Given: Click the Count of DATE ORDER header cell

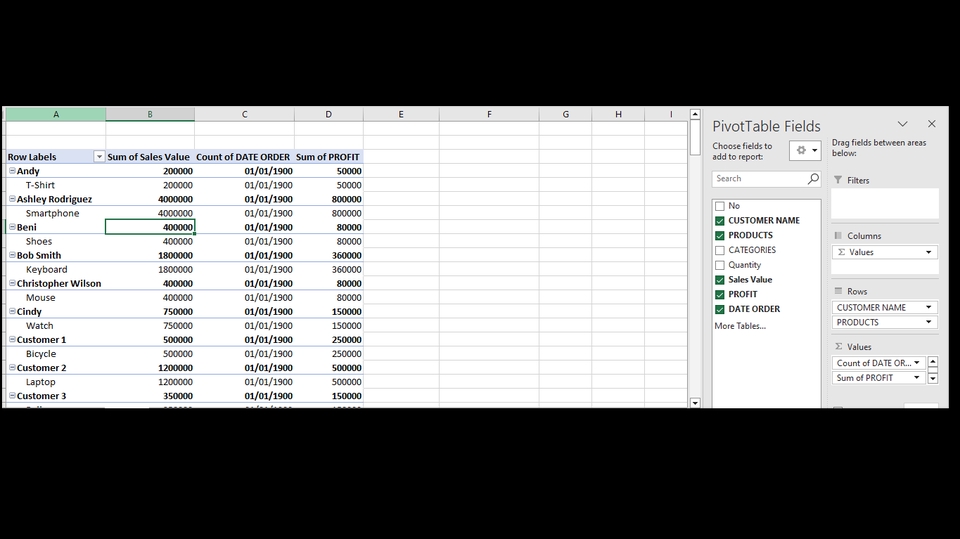Looking at the screenshot, I should 244,157.
